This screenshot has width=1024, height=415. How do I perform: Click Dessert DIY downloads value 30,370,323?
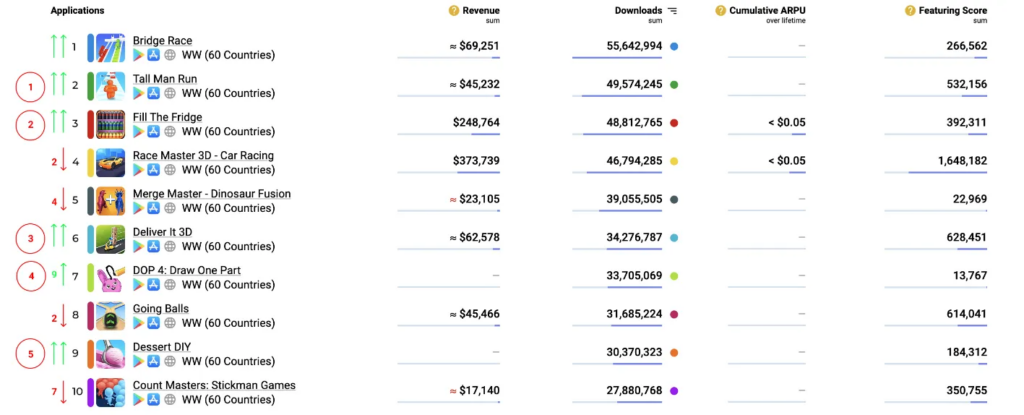(624, 352)
